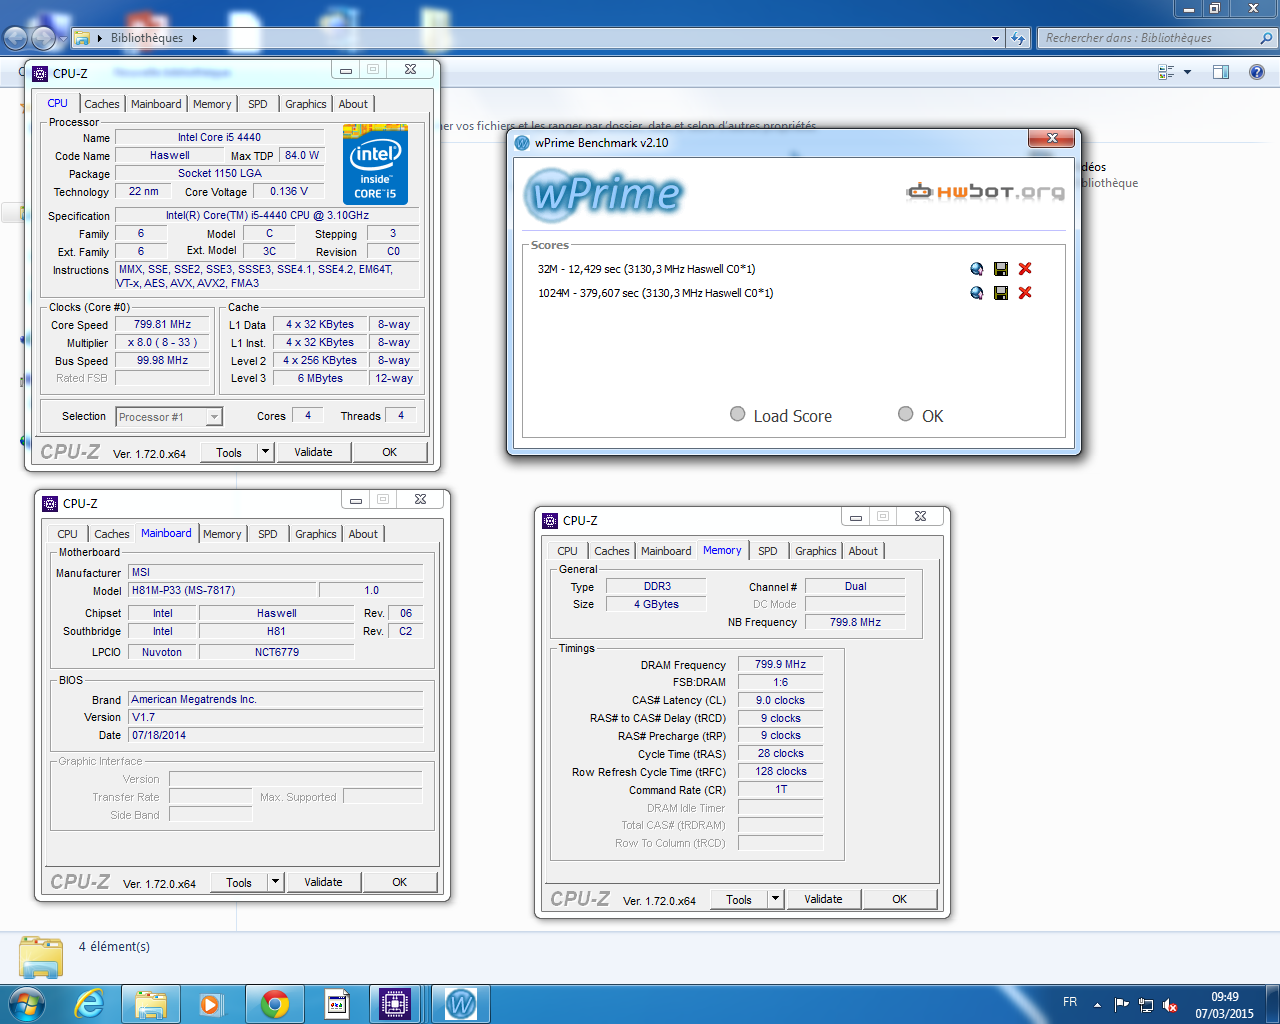The image size is (1280, 1024).
Task: Delete the 1024M score with red X
Action: coord(1025,293)
